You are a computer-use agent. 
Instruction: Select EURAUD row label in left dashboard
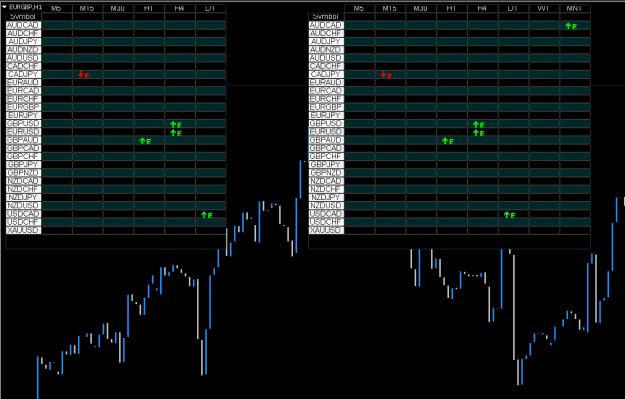click(x=24, y=82)
